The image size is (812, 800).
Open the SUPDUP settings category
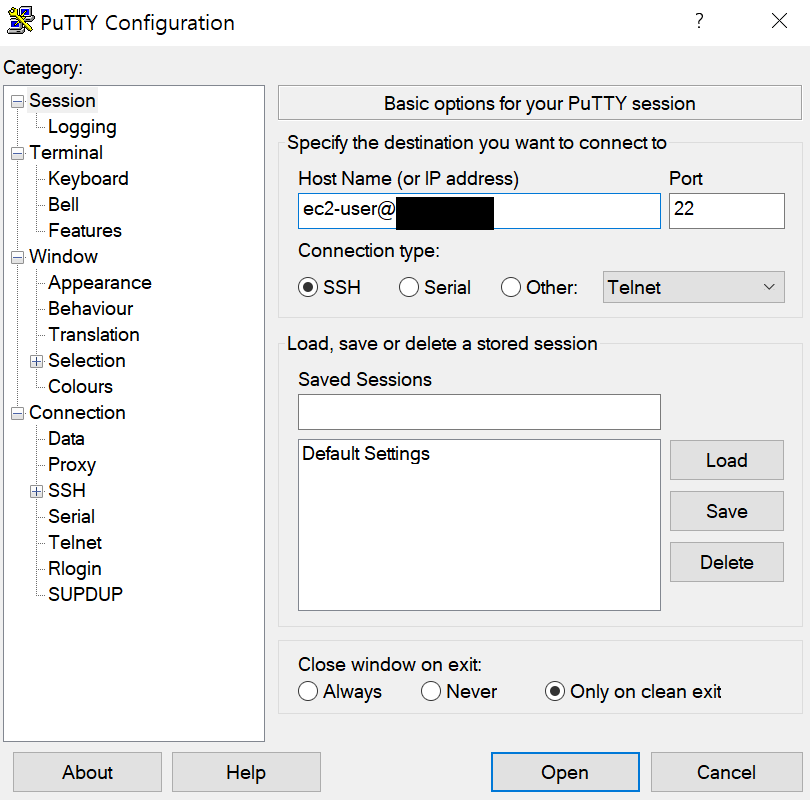[85, 594]
